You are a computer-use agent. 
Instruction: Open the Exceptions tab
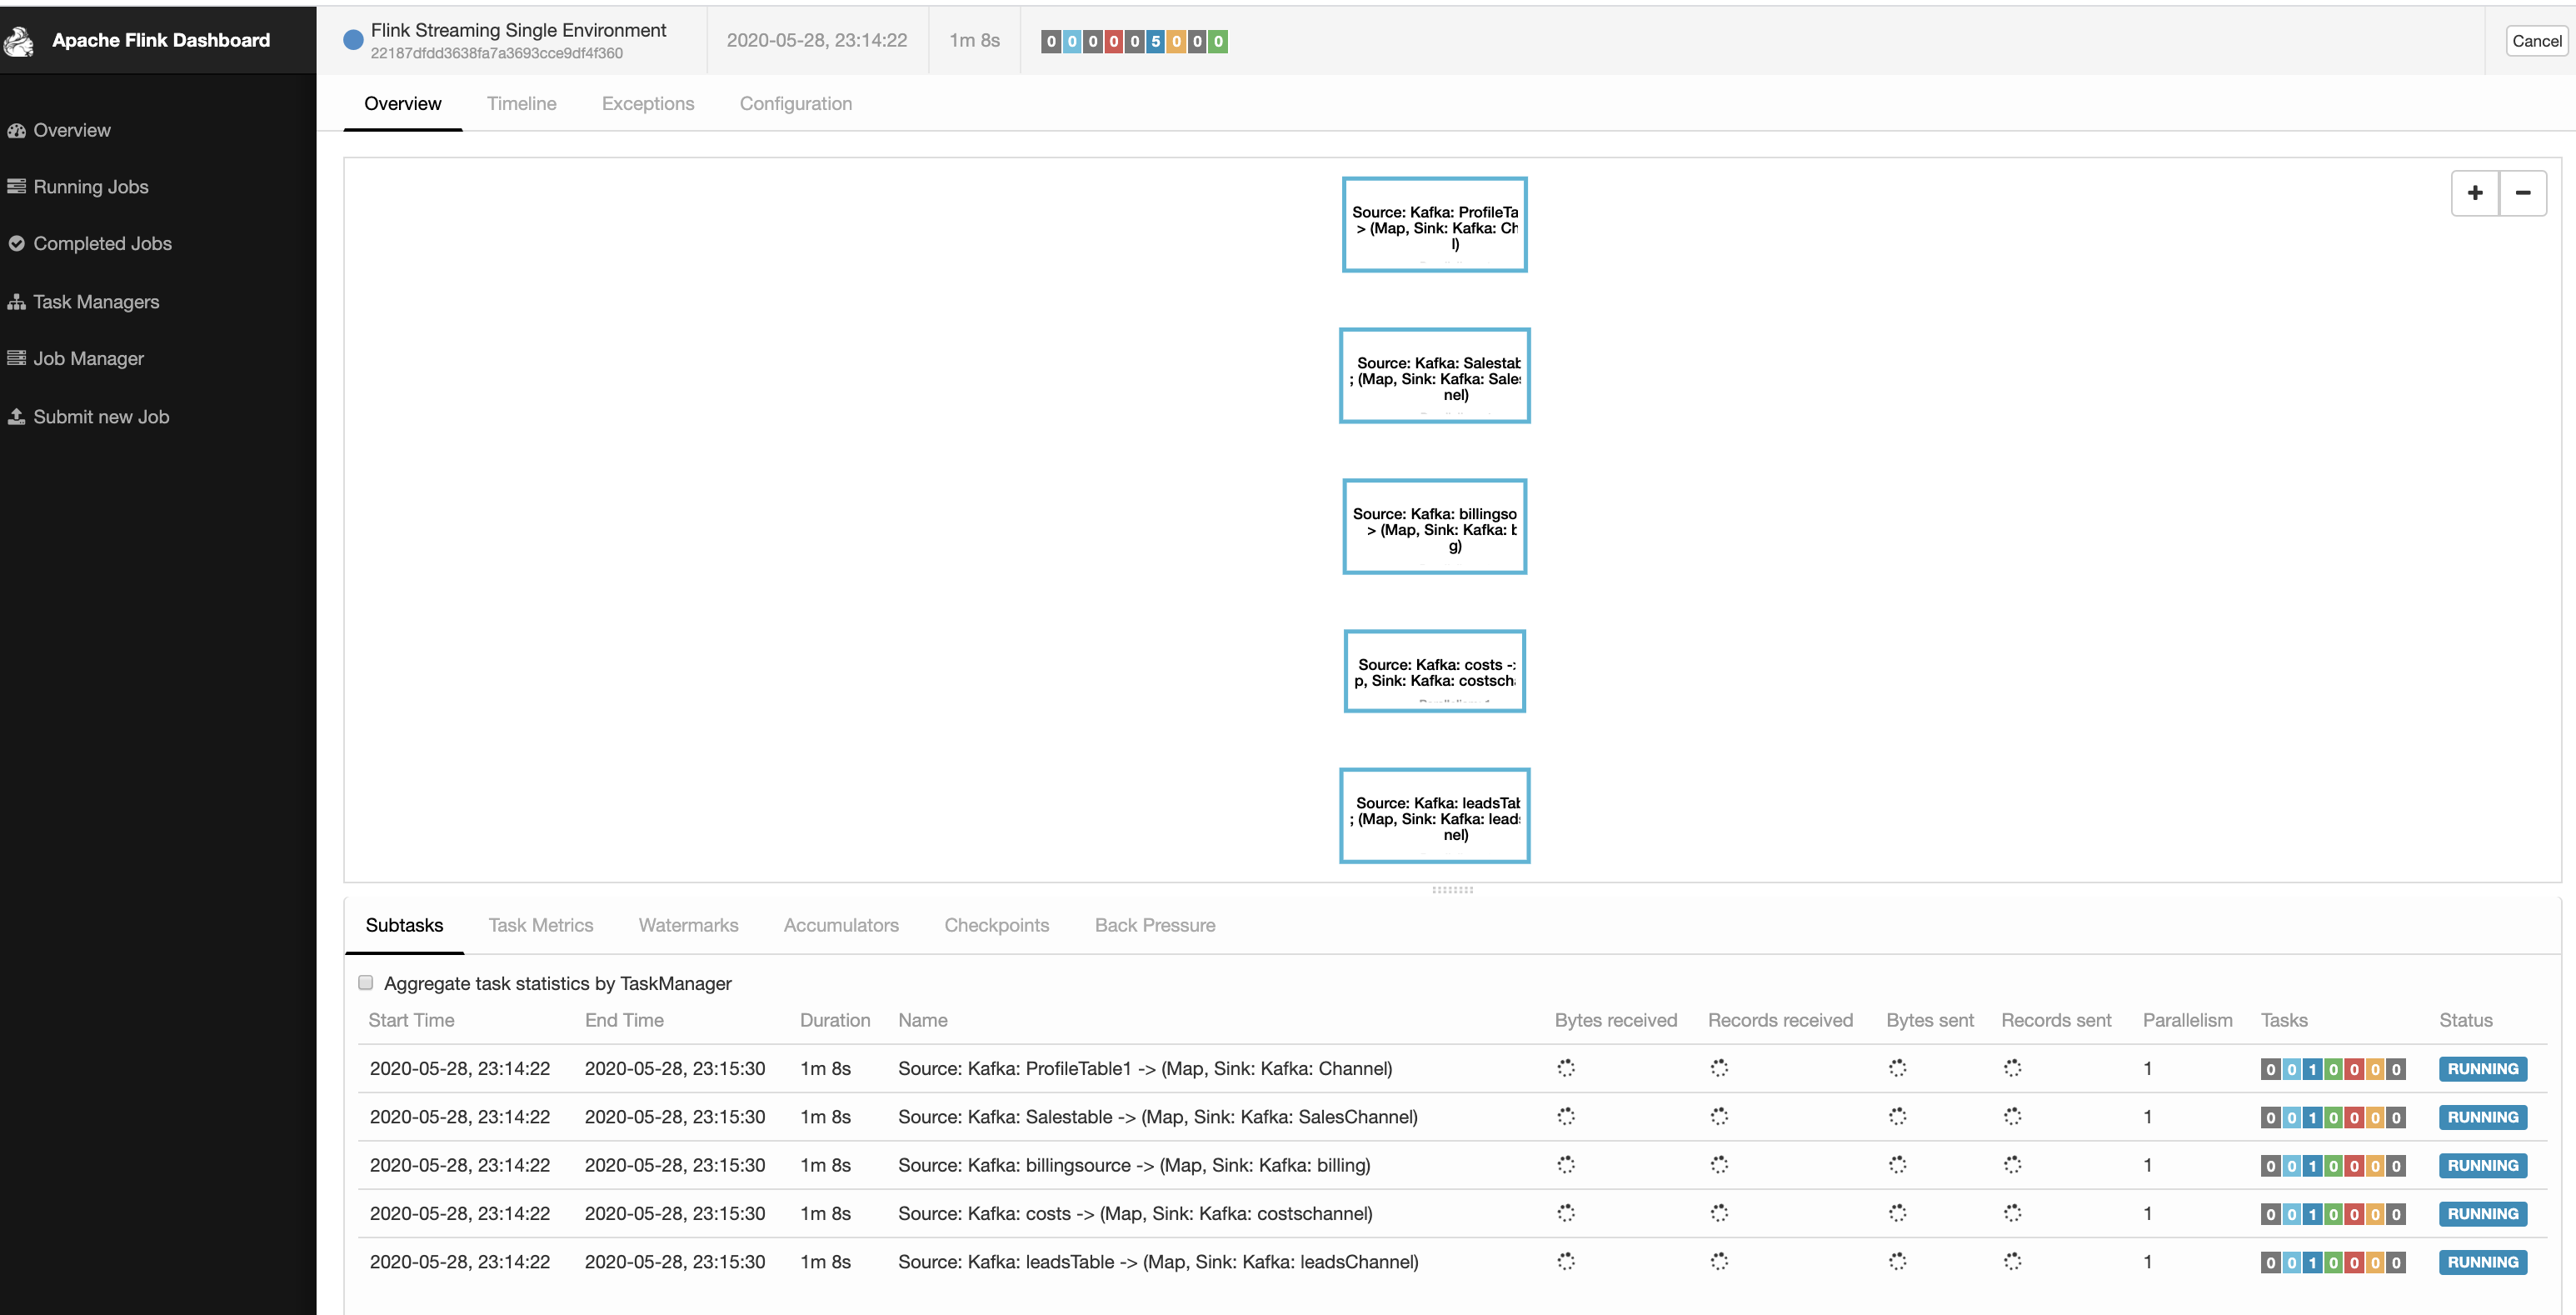647,104
